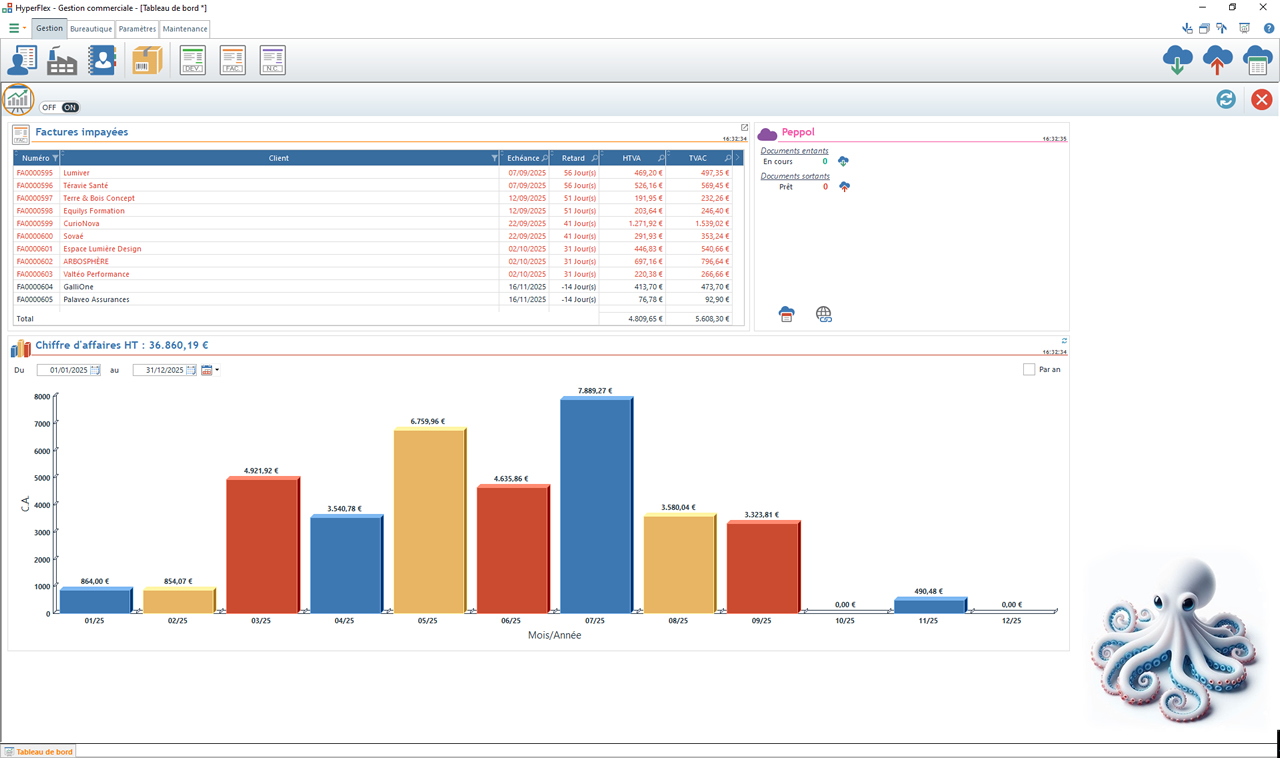
Task: Open the product box with barcode icon
Action: 147,60
